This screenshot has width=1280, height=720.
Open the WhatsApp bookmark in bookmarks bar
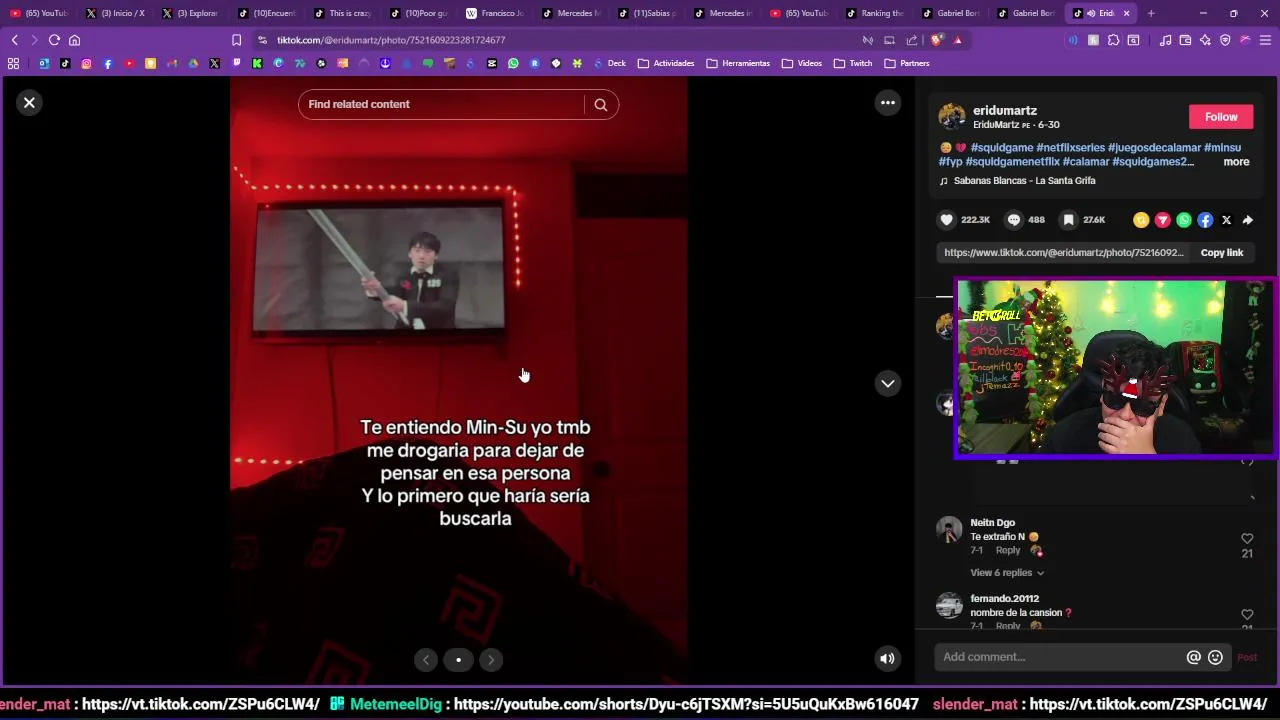pyautogui.click(x=513, y=63)
